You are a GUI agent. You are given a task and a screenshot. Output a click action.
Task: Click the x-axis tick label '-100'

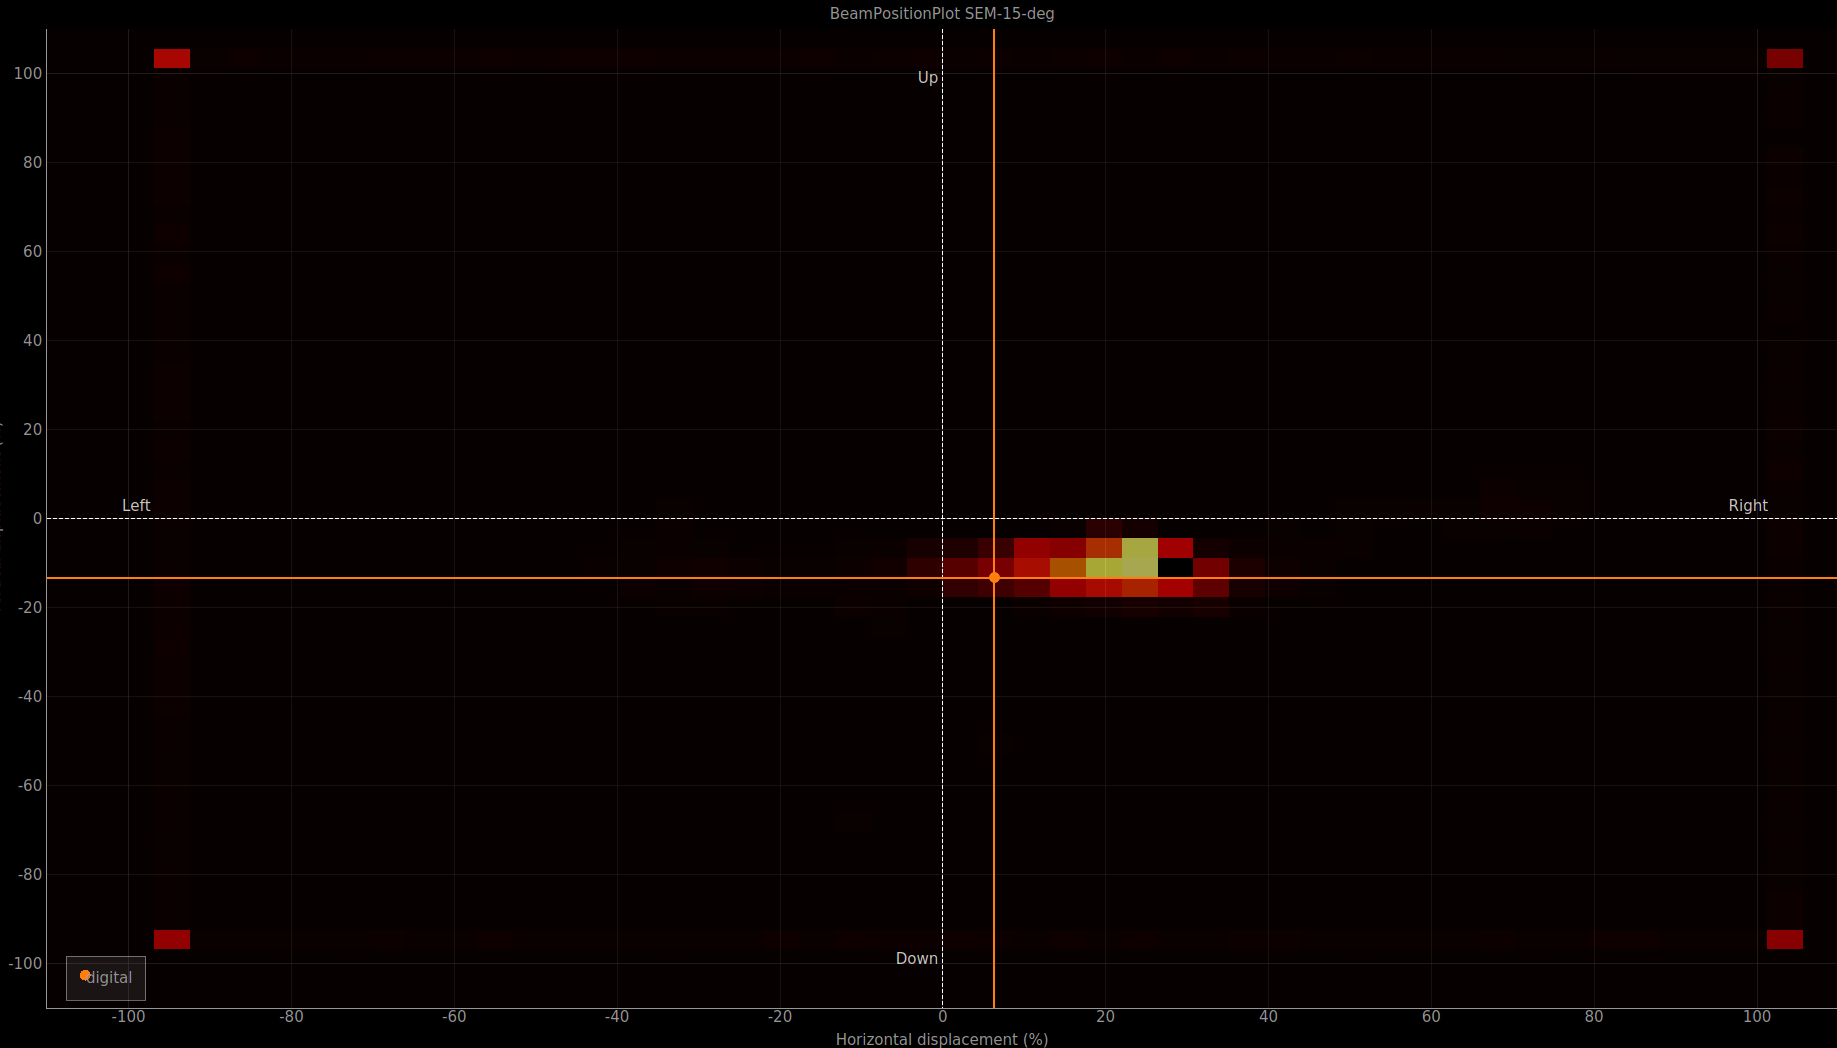[x=128, y=1016]
